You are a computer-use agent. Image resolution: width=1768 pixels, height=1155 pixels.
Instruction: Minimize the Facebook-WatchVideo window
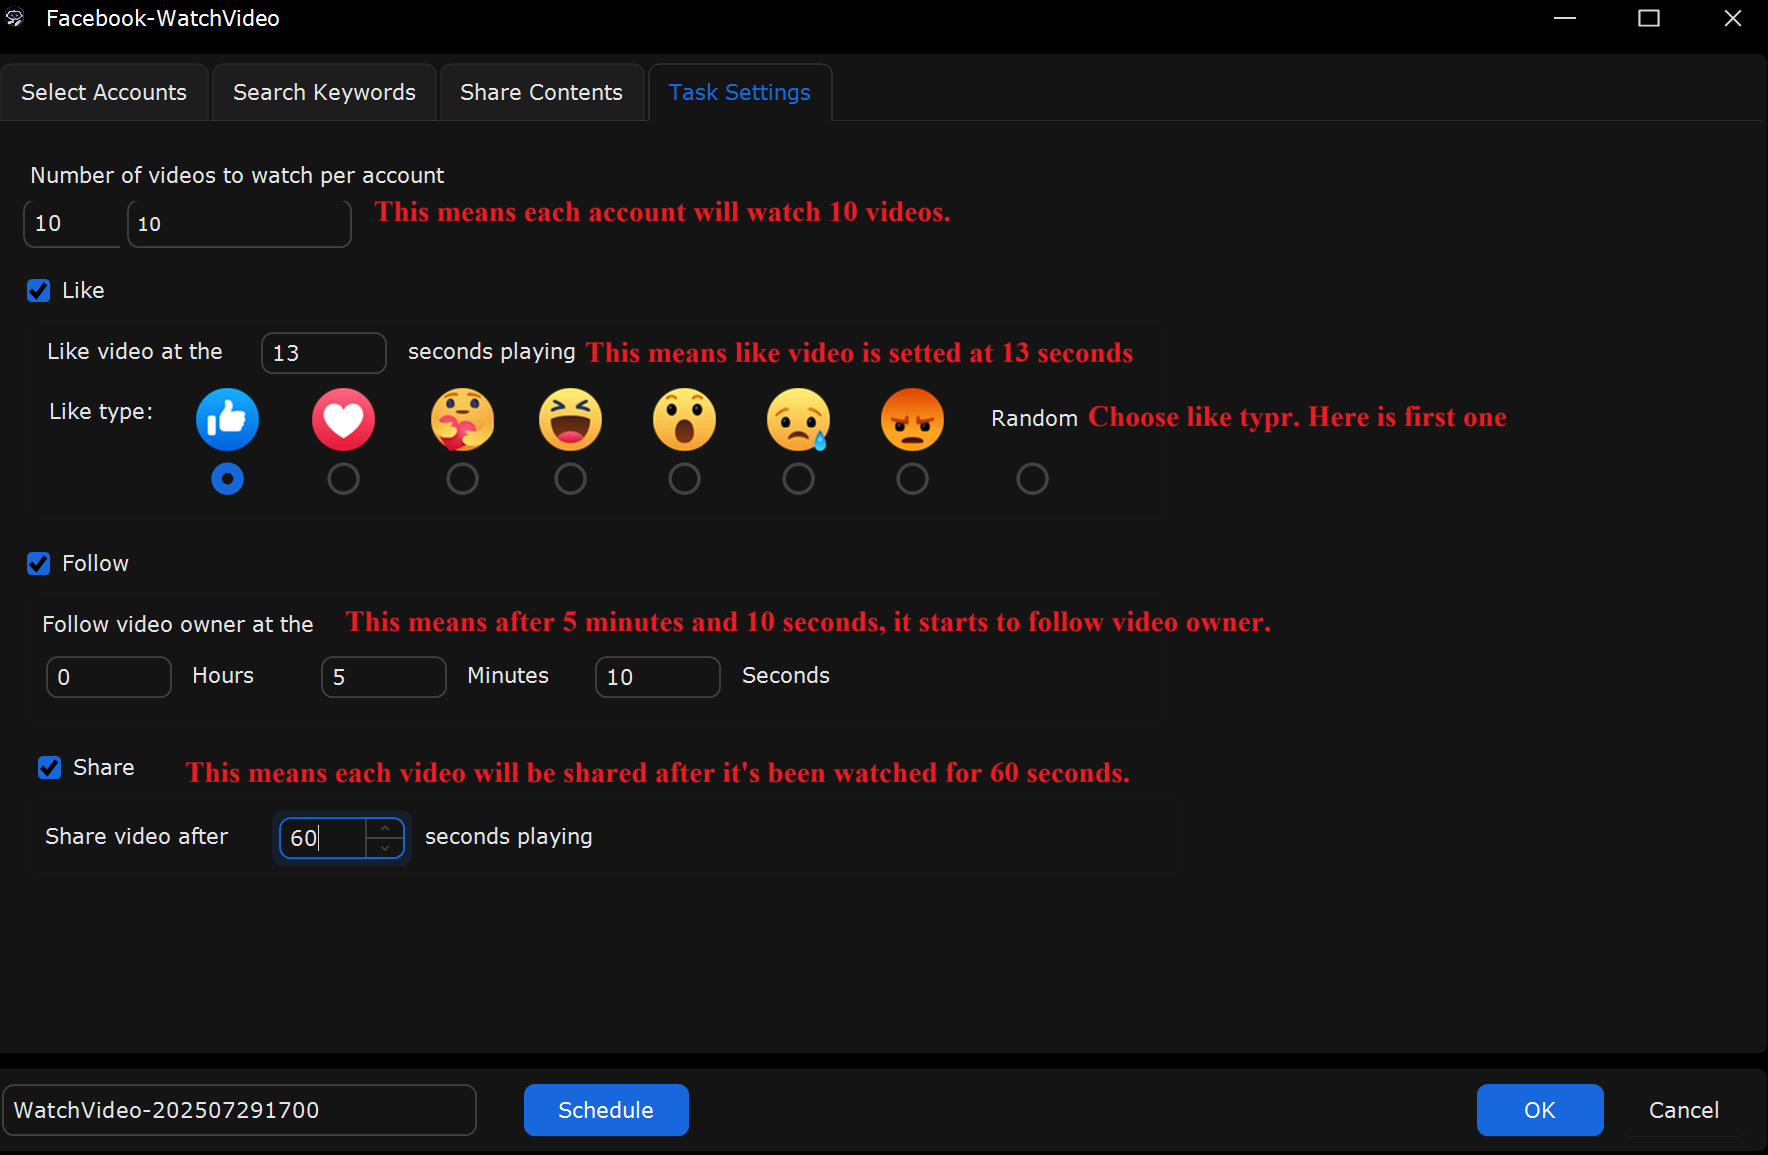point(1565,18)
